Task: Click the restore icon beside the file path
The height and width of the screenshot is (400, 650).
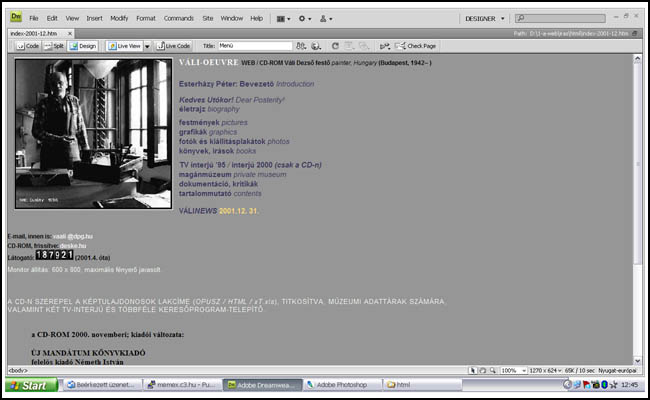Action: (634, 33)
